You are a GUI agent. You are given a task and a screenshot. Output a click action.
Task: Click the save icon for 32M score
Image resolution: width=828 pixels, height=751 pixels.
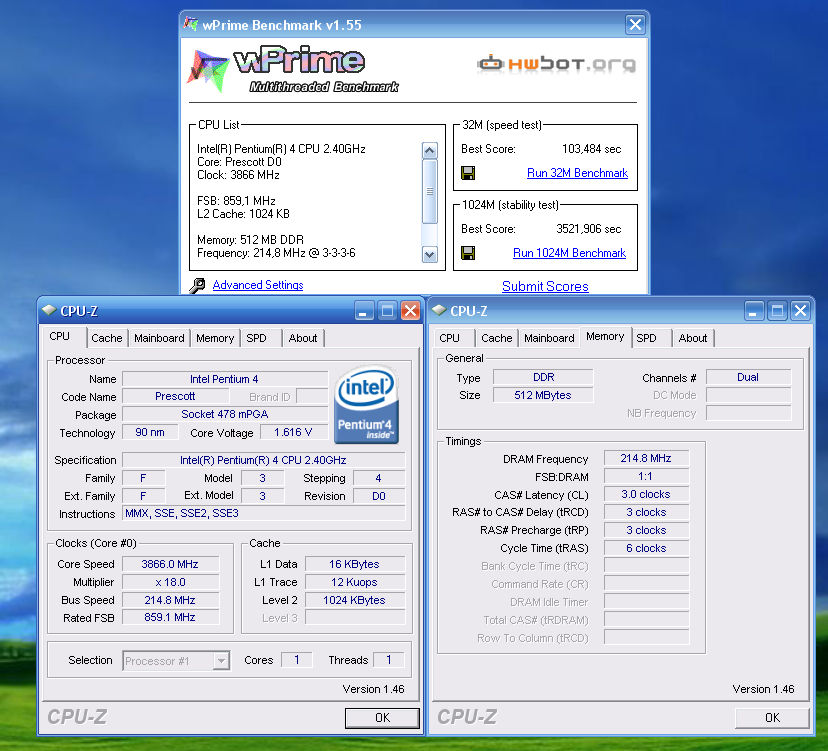click(x=468, y=173)
